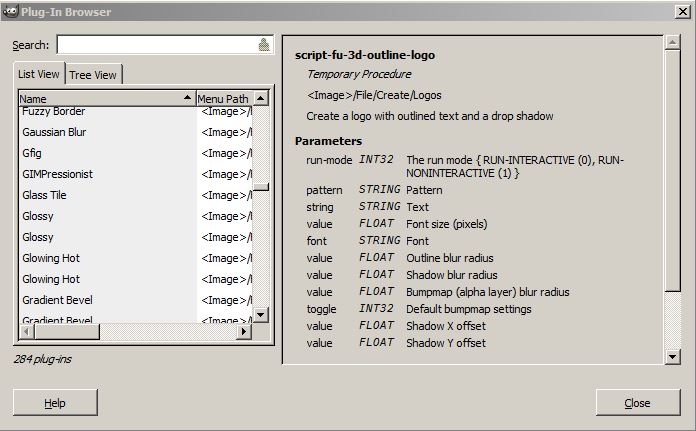Close the Plug-In Browser window with X
Viewport: 696px width, 431px height.
click(682, 12)
